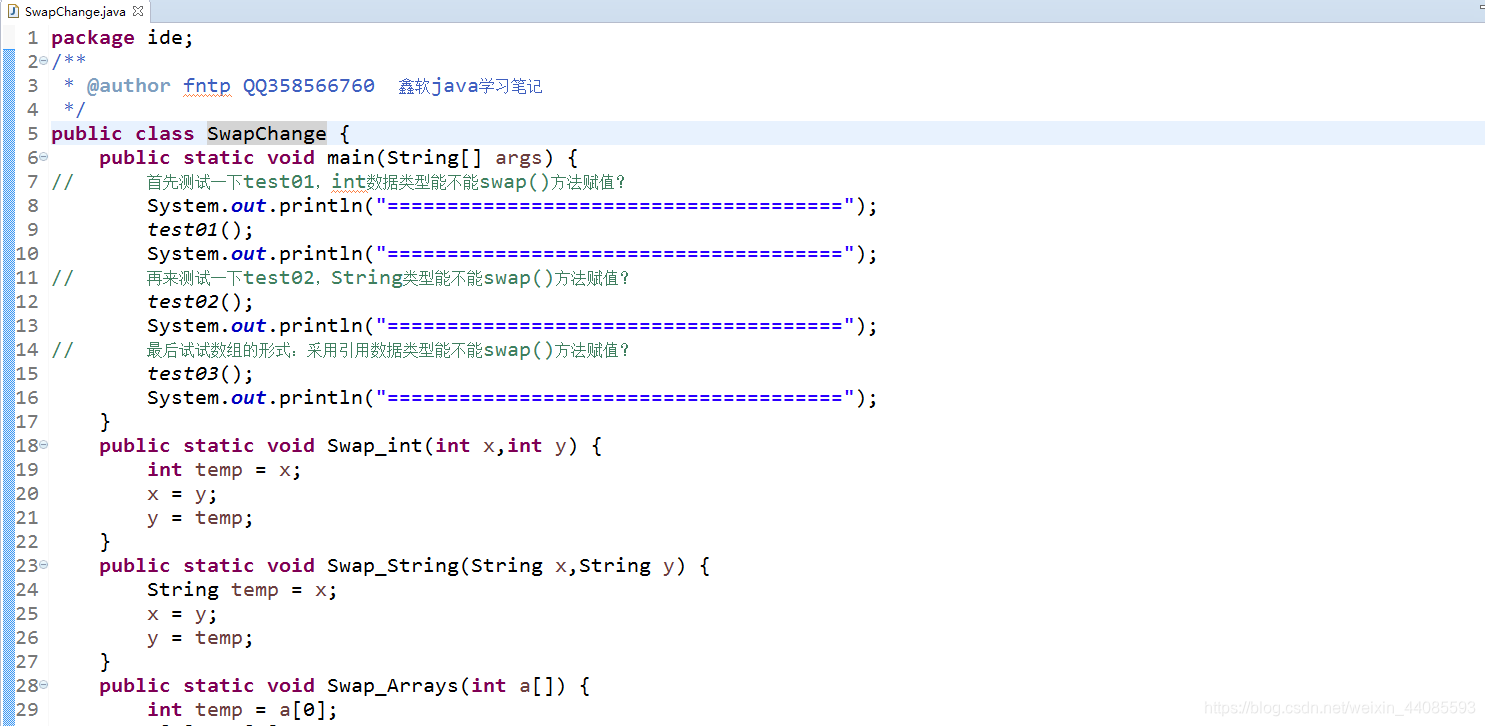
Task: Click 'String temp = x;' on line 24
Action: (242, 590)
